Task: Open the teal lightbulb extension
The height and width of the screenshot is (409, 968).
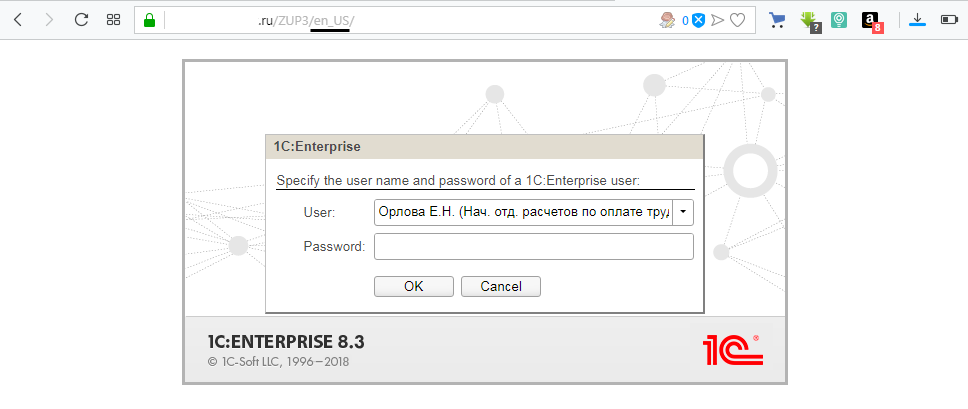Action: (841, 20)
